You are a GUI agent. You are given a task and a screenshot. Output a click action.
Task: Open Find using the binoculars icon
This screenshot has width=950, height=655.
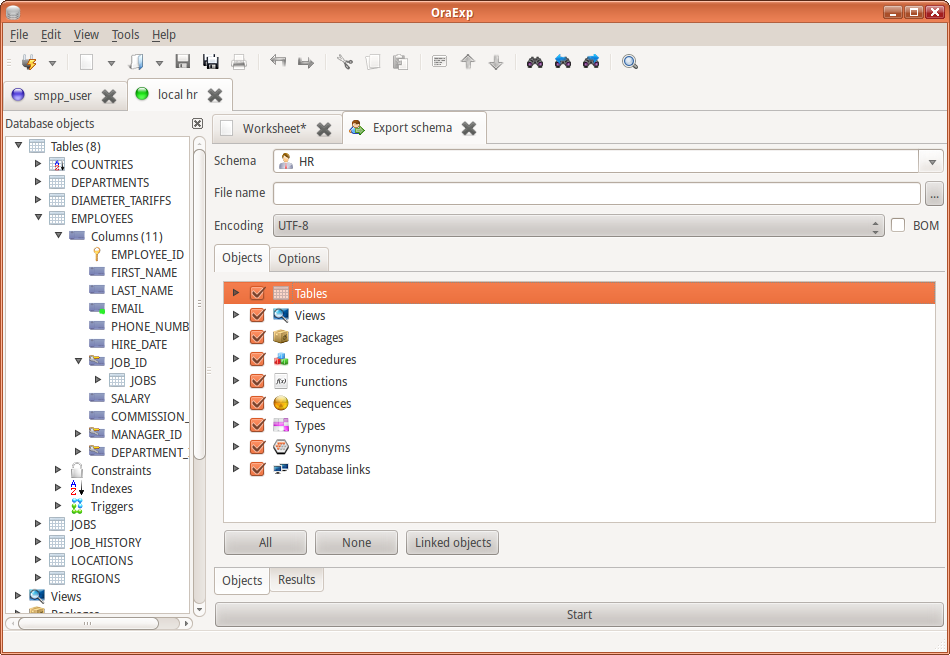coord(535,62)
